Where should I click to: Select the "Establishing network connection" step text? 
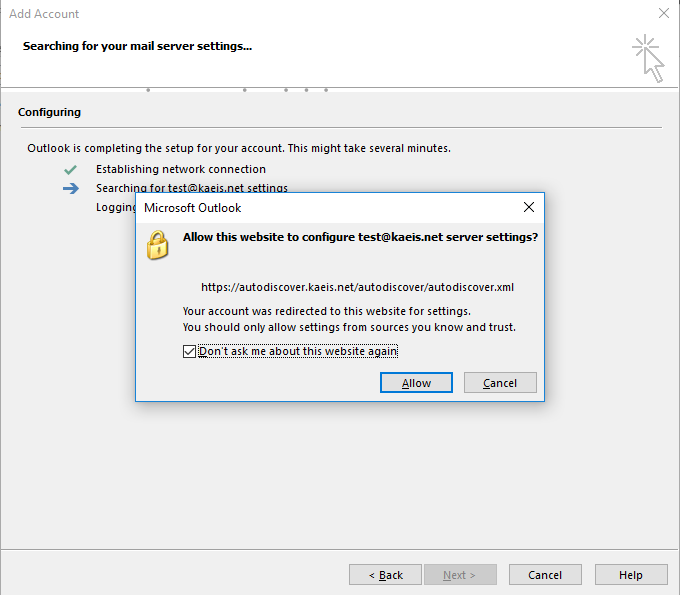pos(181,169)
